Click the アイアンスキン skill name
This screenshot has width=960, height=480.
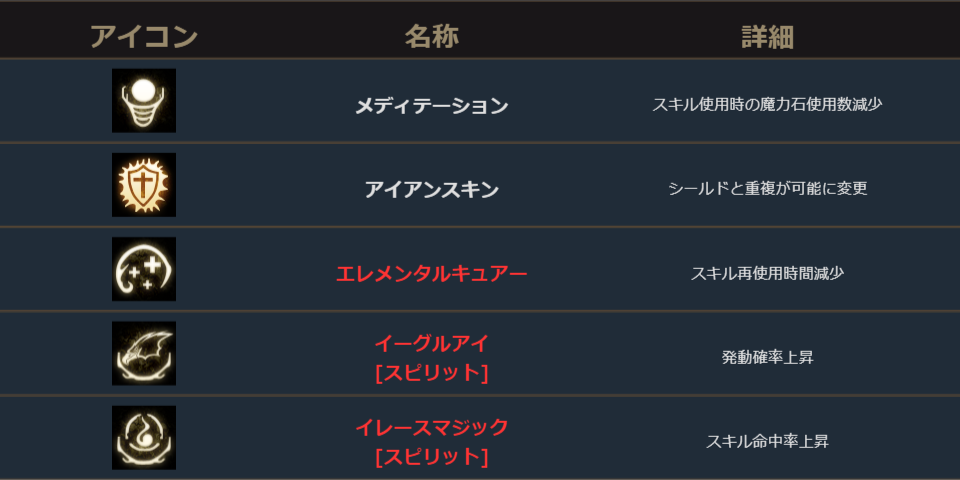pyautogui.click(x=432, y=189)
